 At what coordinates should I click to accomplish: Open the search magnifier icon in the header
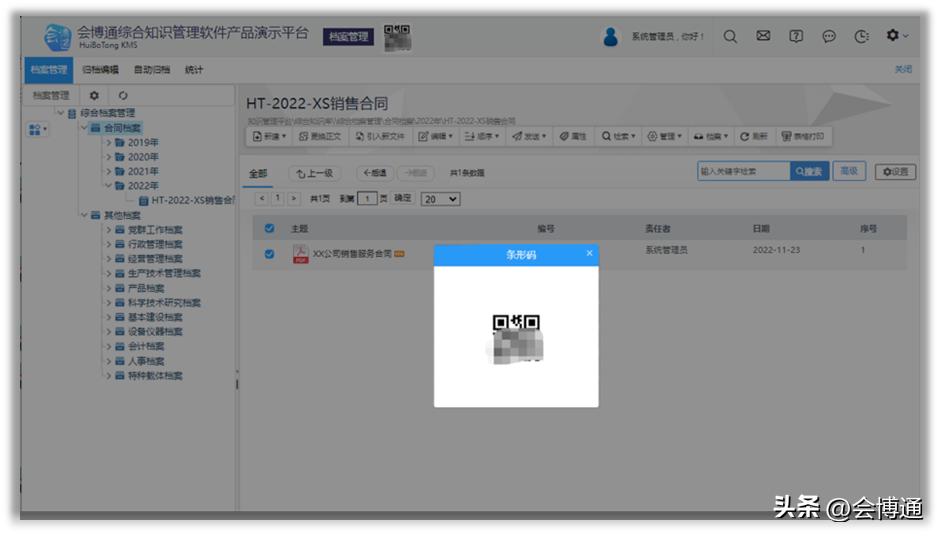730,37
